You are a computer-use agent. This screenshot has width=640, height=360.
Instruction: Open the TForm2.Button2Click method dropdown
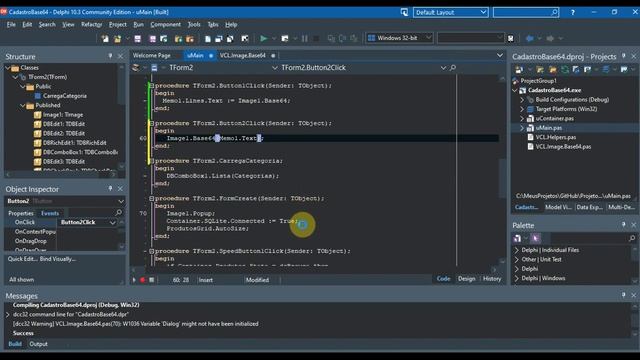[443, 68]
